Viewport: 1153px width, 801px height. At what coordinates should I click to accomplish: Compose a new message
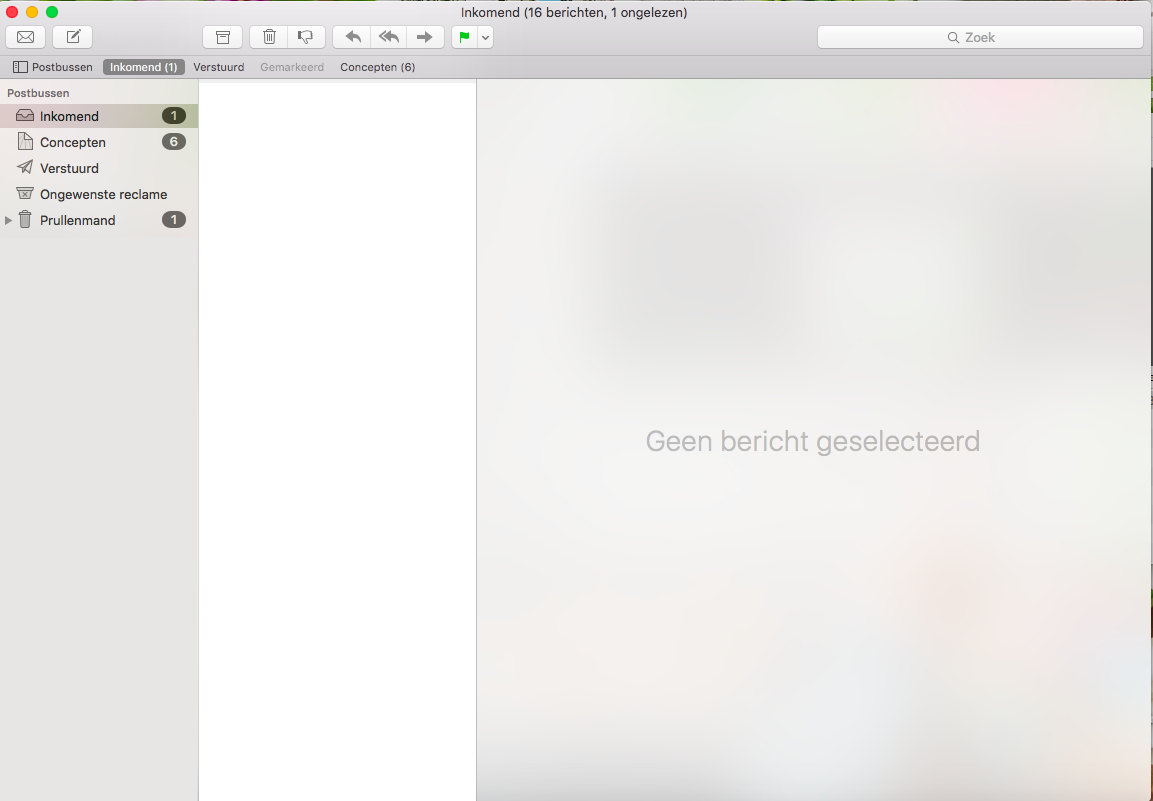click(73, 37)
